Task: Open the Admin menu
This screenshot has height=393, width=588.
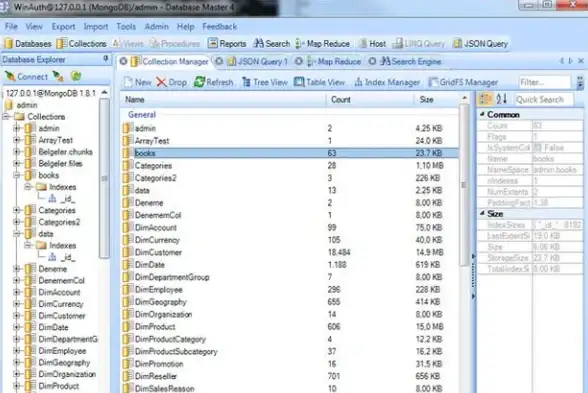Action: click(156, 27)
